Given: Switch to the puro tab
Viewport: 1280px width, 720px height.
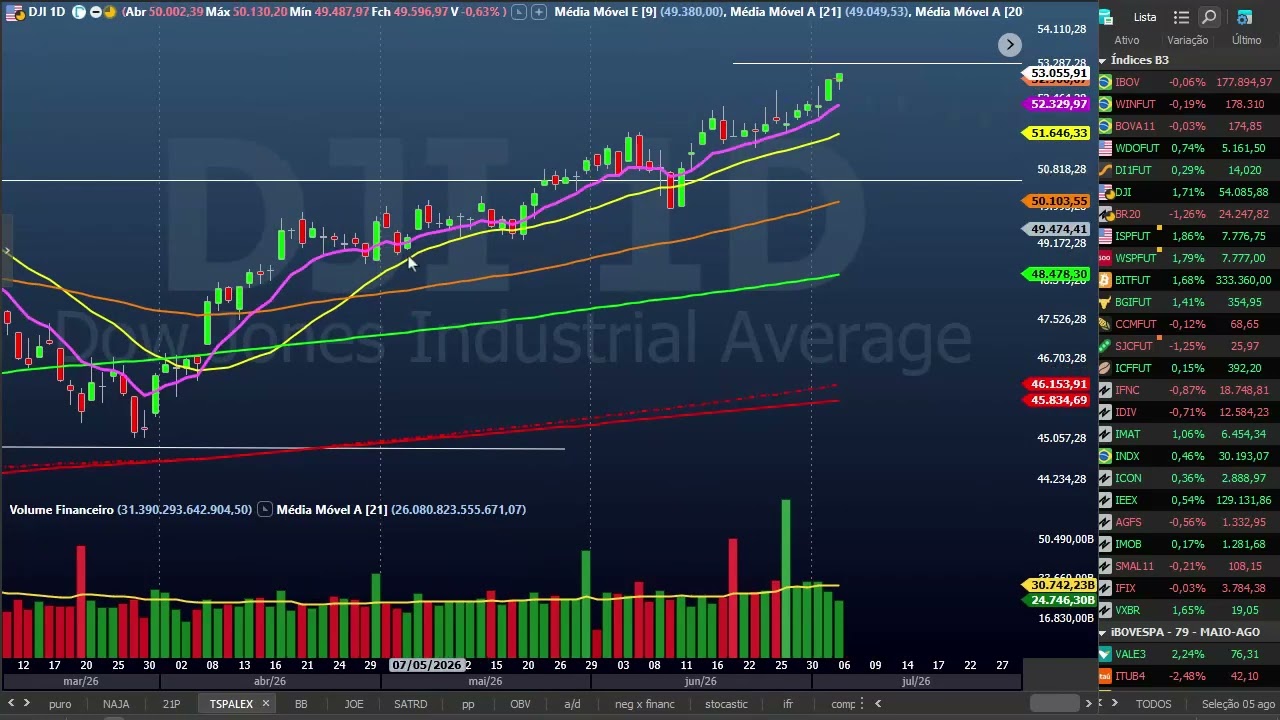Looking at the screenshot, I should [x=60, y=704].
